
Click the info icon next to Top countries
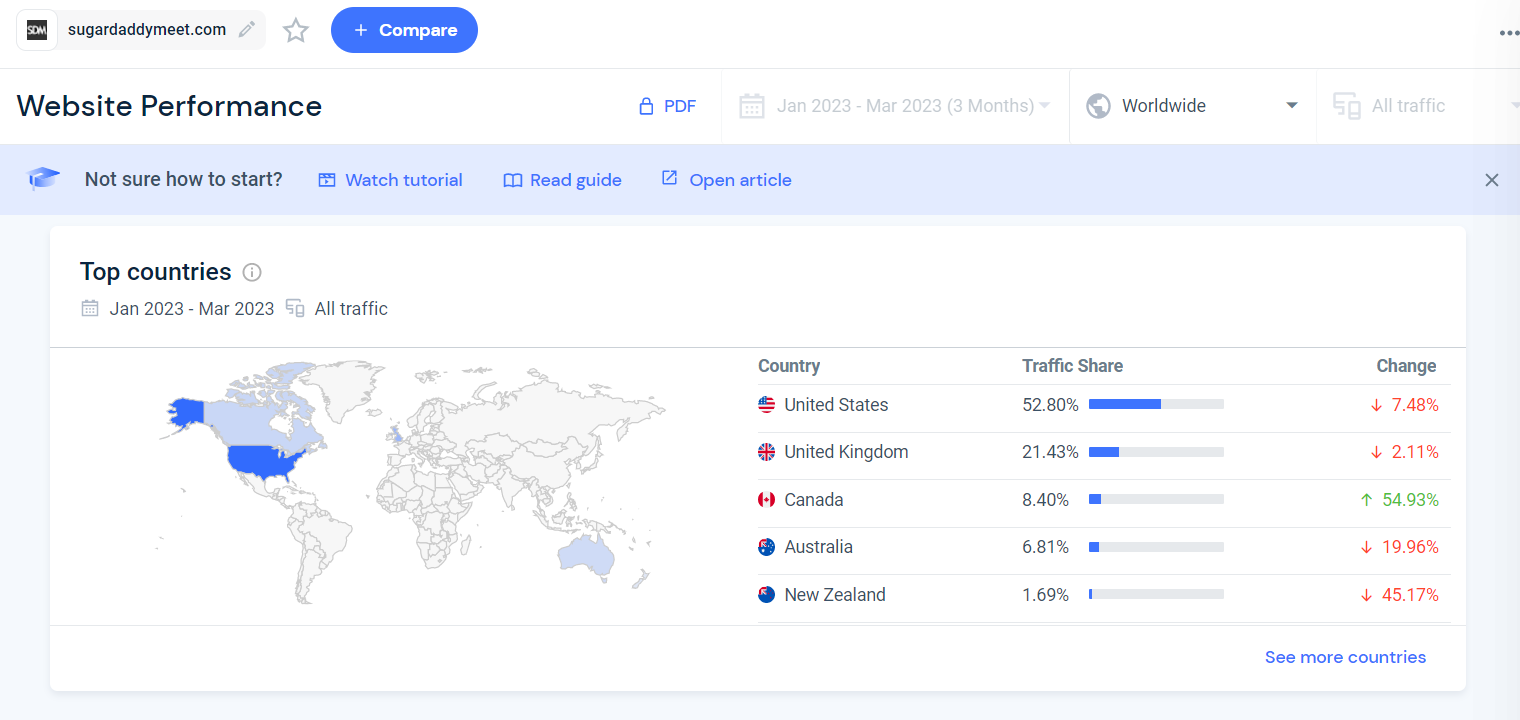252,272
